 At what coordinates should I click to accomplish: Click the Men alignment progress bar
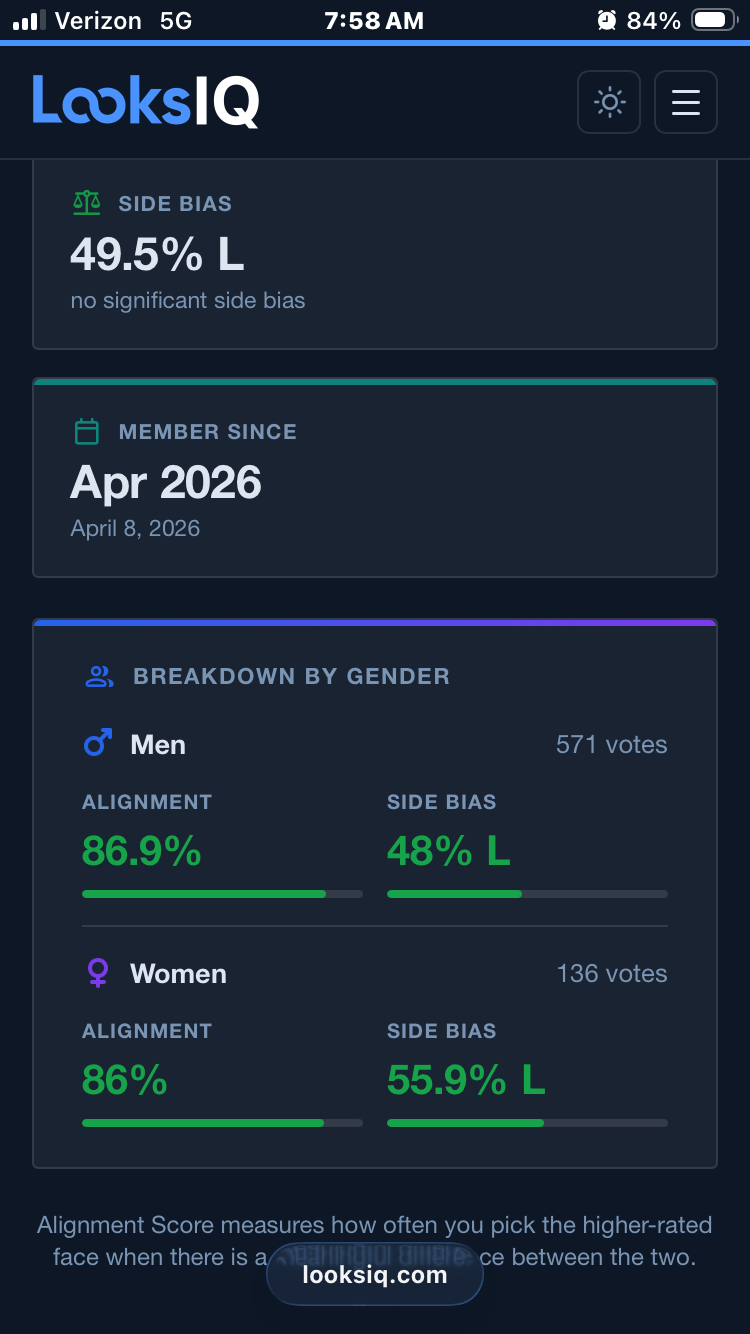[222, 894]
